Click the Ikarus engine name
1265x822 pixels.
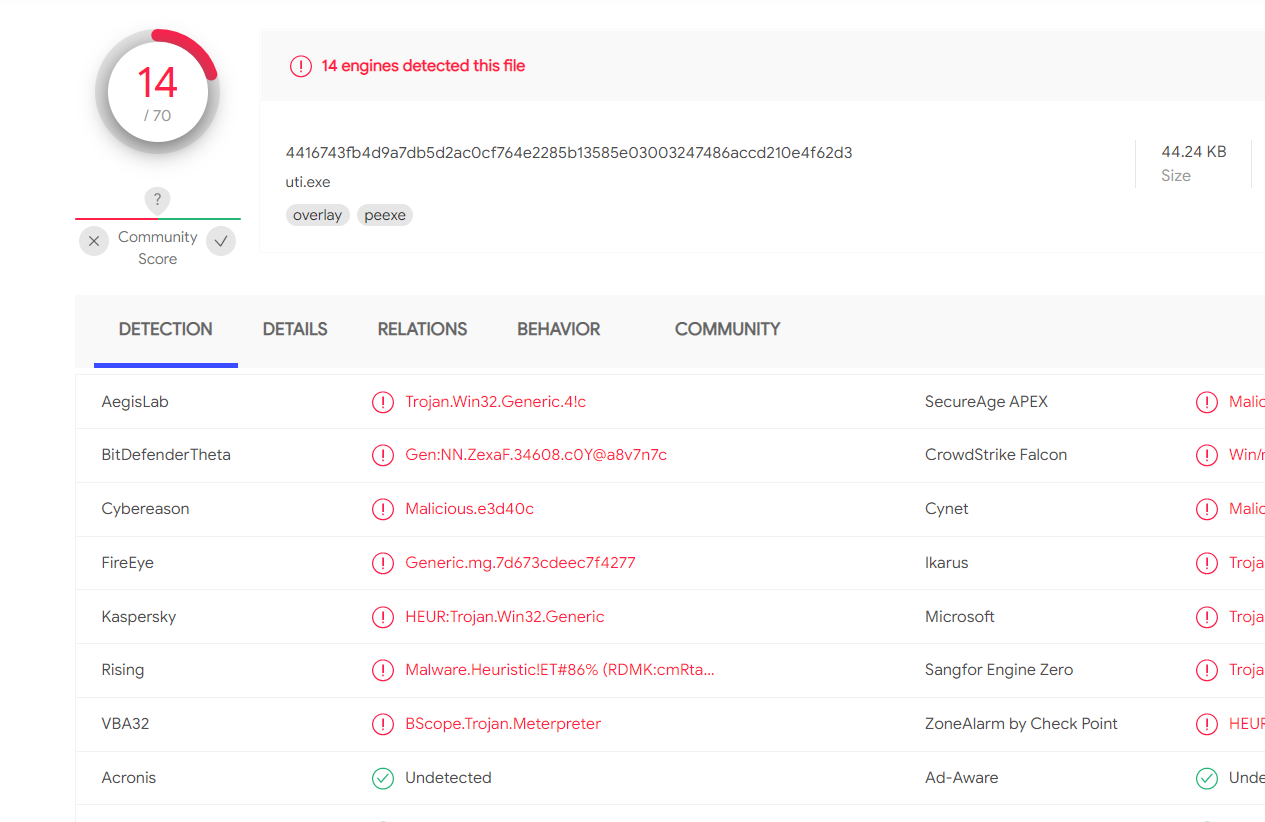pyautogui.click(x=947, y=563)
